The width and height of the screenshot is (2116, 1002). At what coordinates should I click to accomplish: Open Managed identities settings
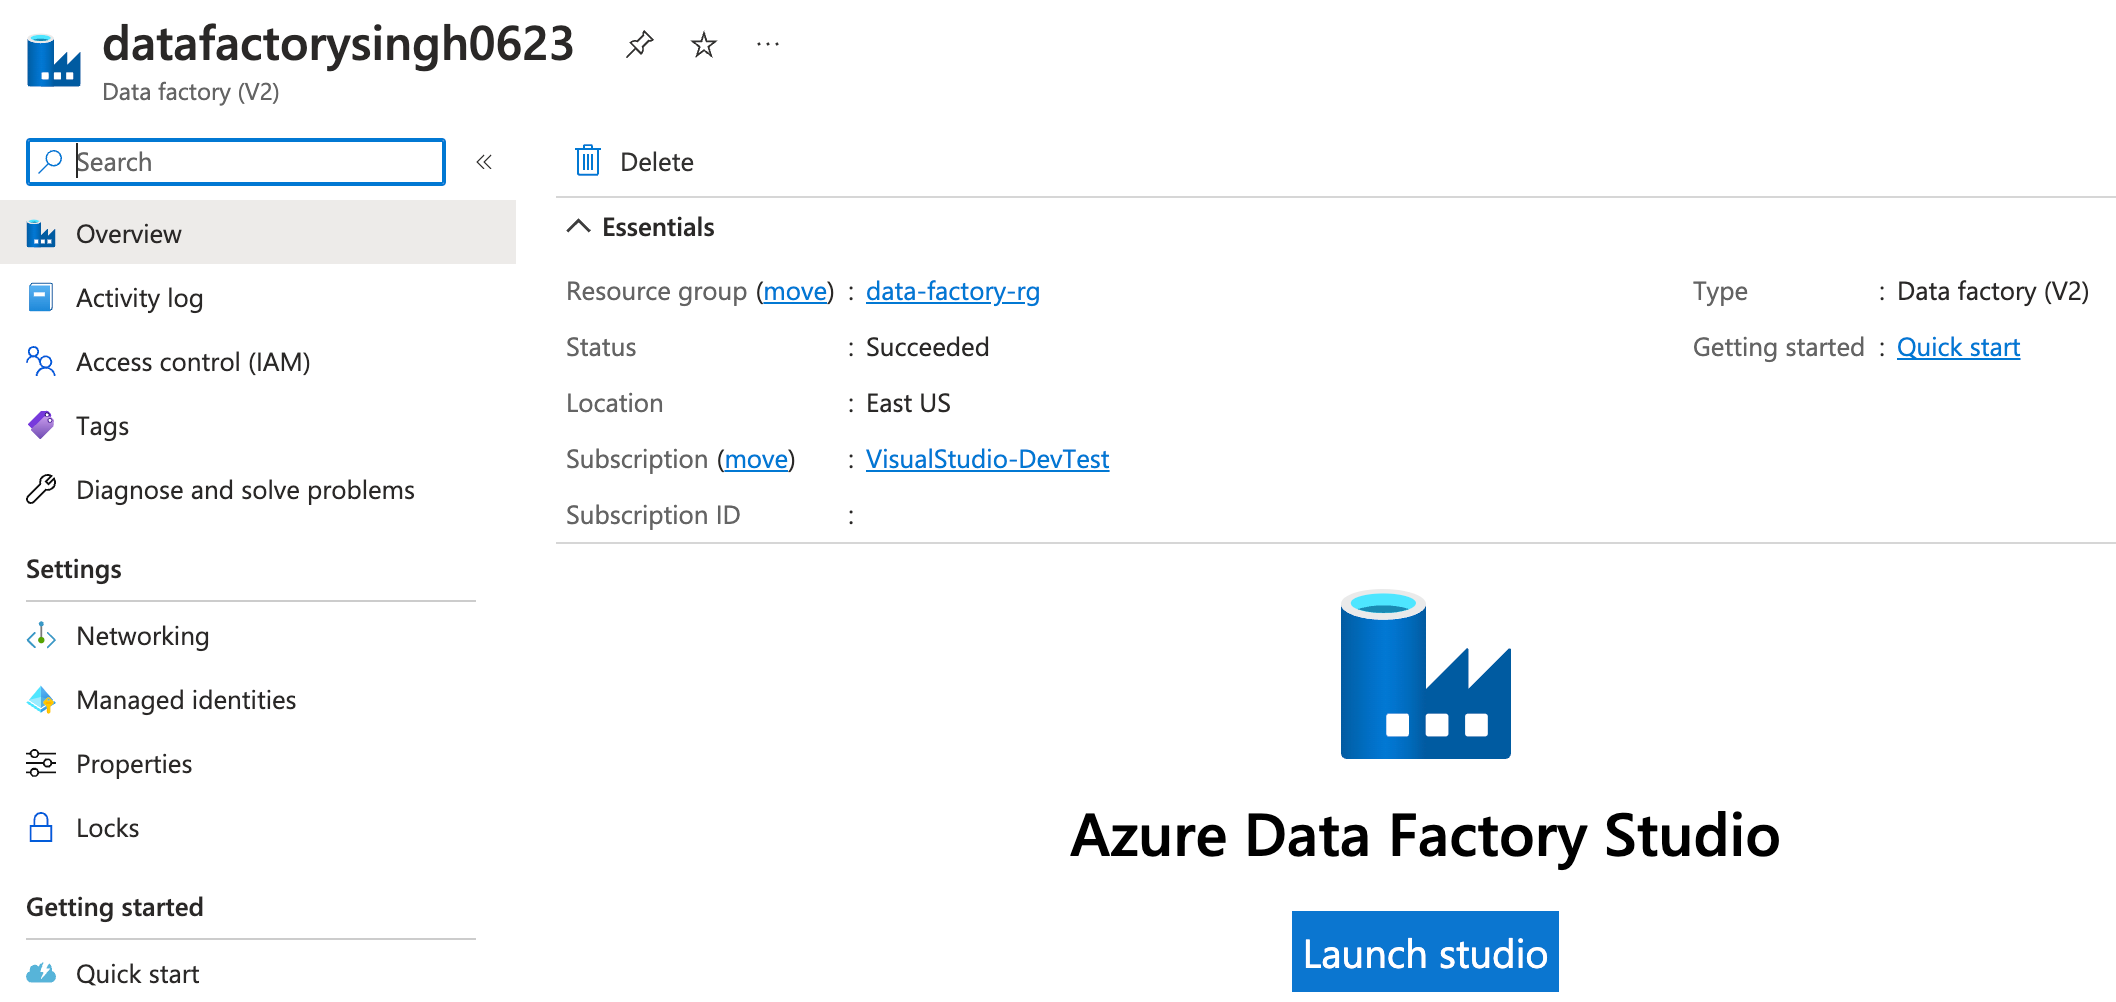click(x=185, y=700)
